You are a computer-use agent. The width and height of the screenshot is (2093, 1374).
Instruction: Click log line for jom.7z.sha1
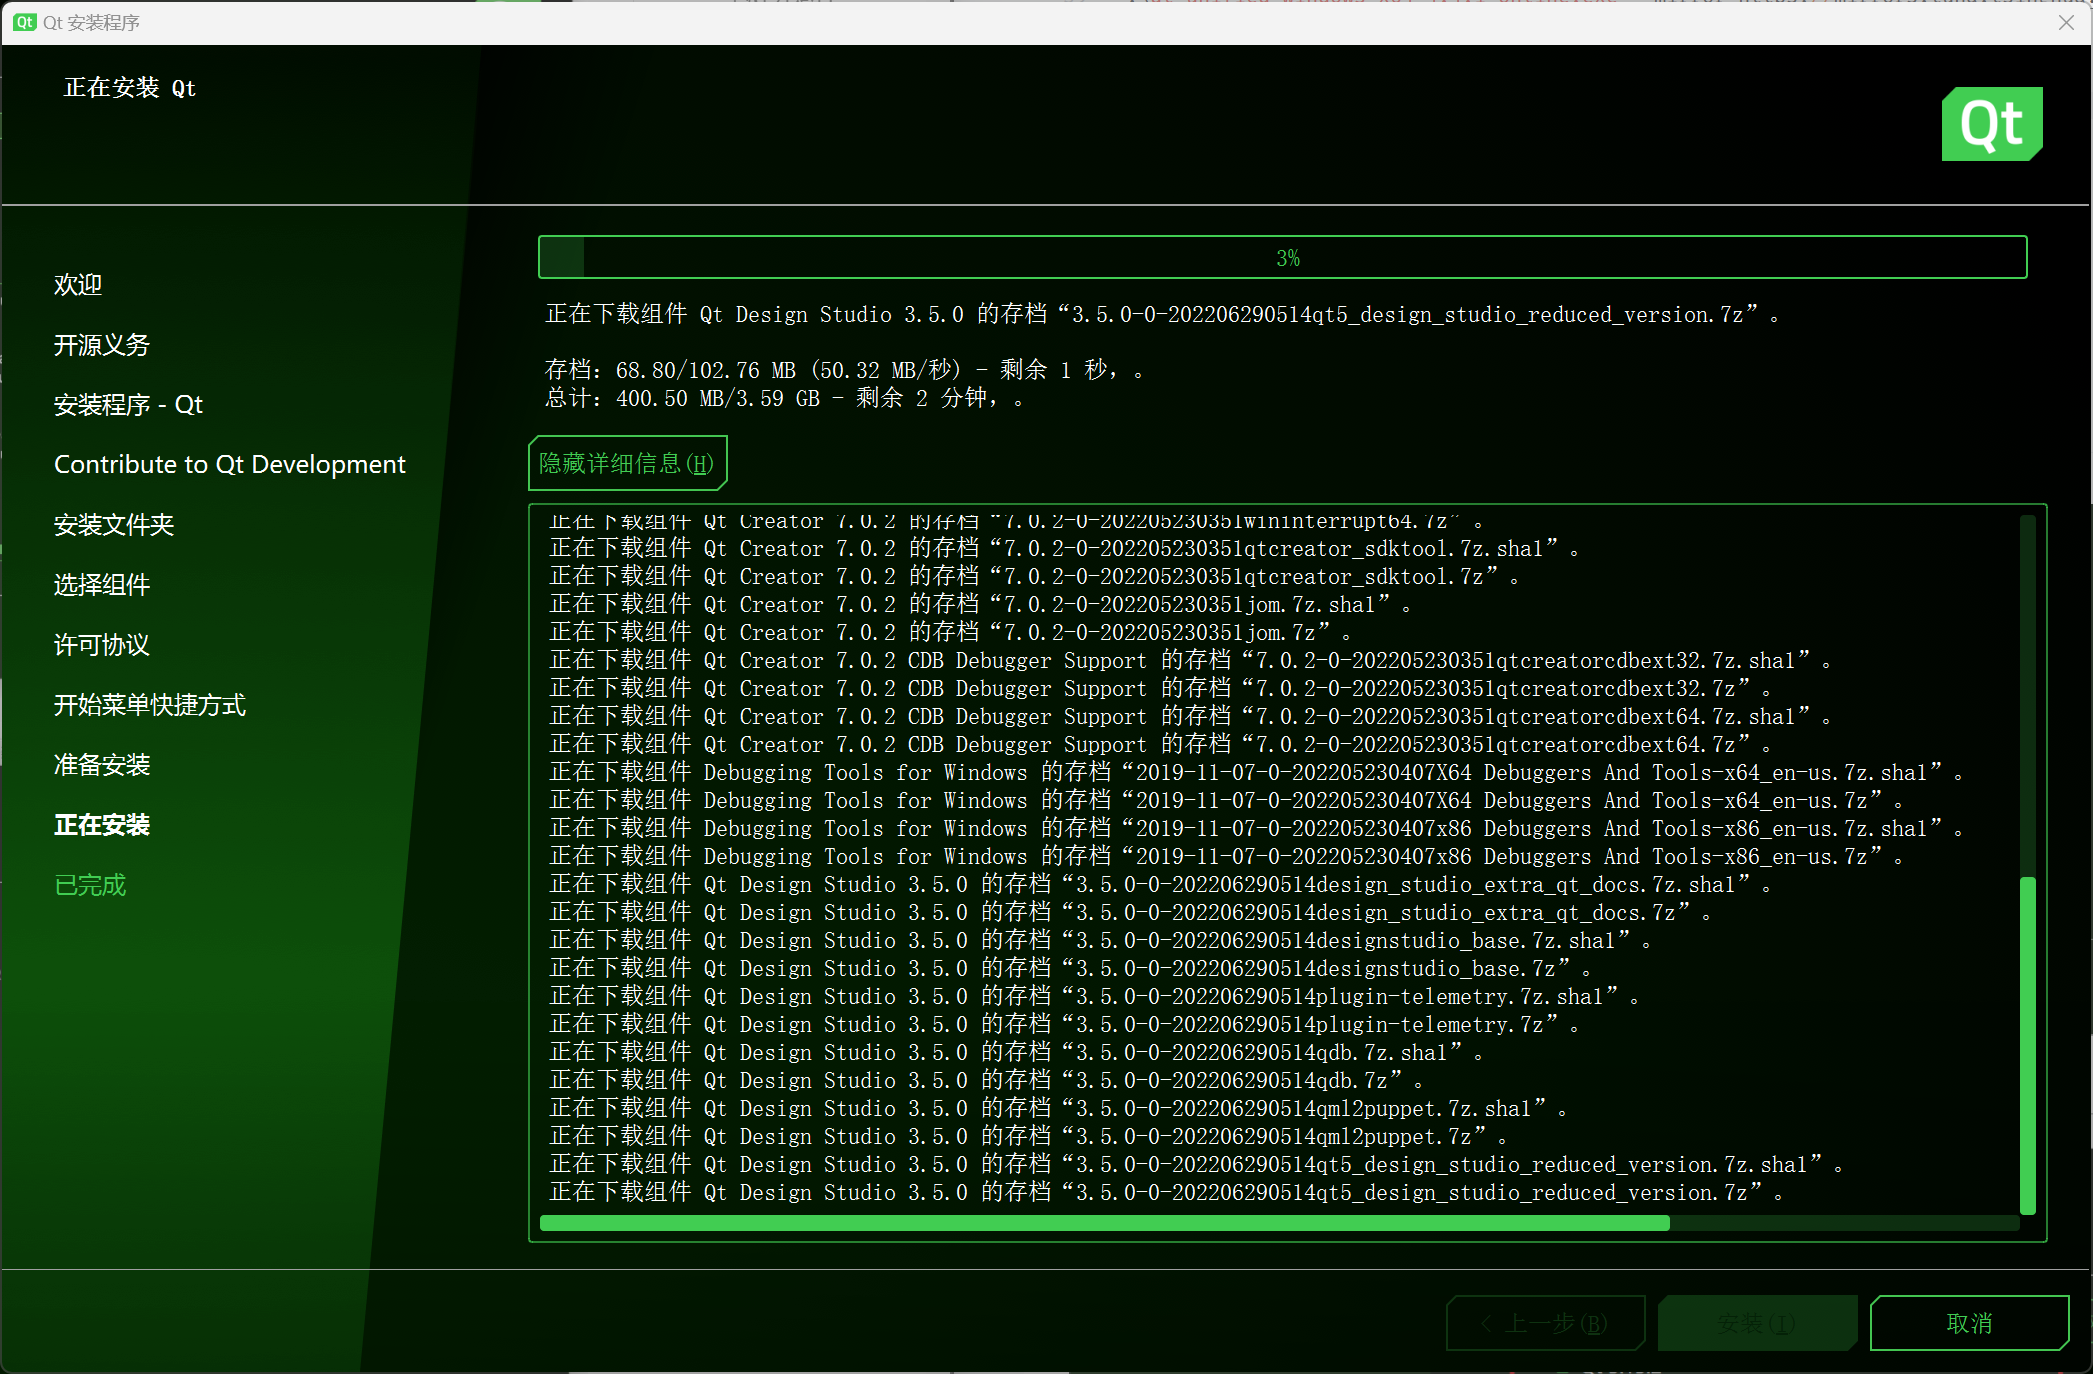[980, 604]
